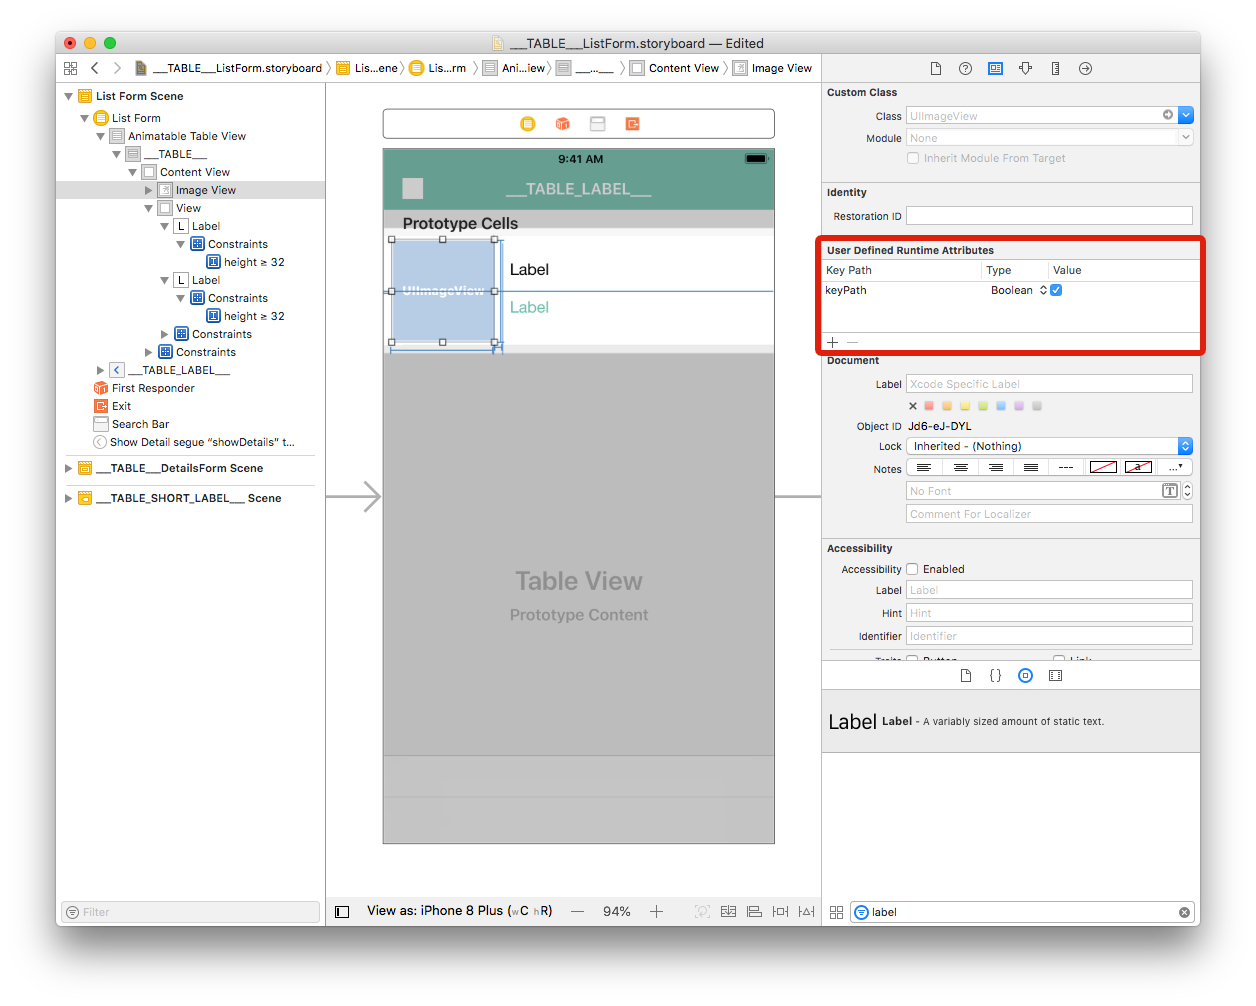Enable the Accessibility checkbox
The image size is (1256, 1006).
point(912,569)
